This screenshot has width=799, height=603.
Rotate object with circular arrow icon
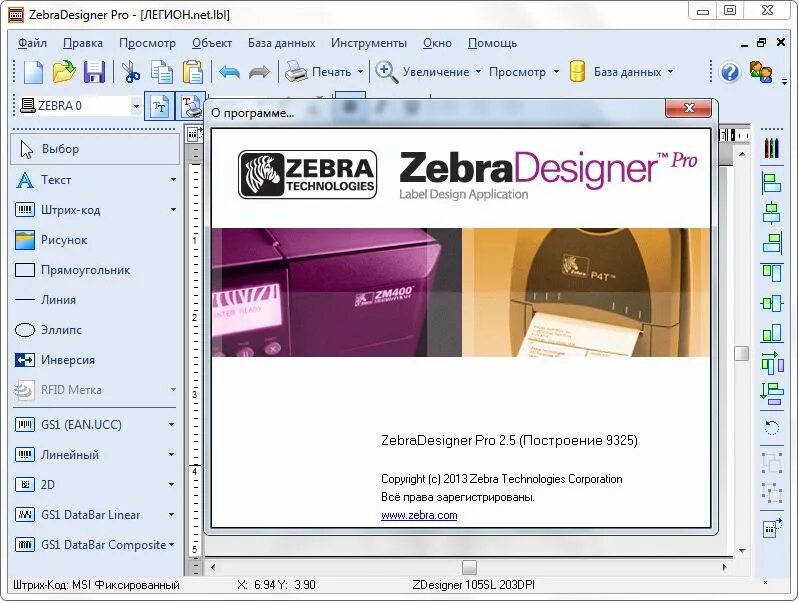click(771, 427)
